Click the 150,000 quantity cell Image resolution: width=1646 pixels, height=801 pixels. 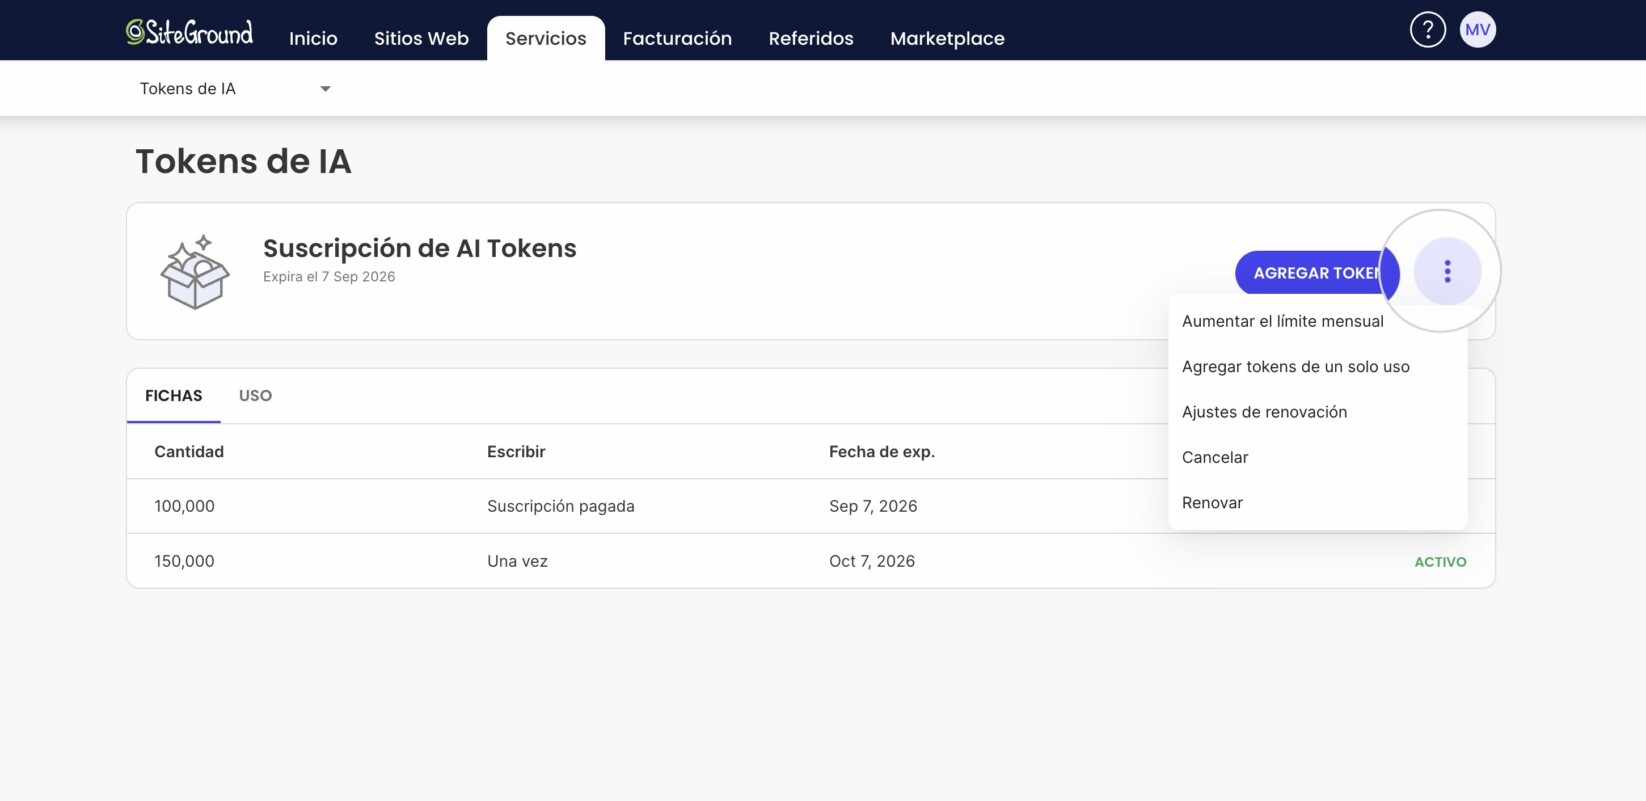click(184, 561)
